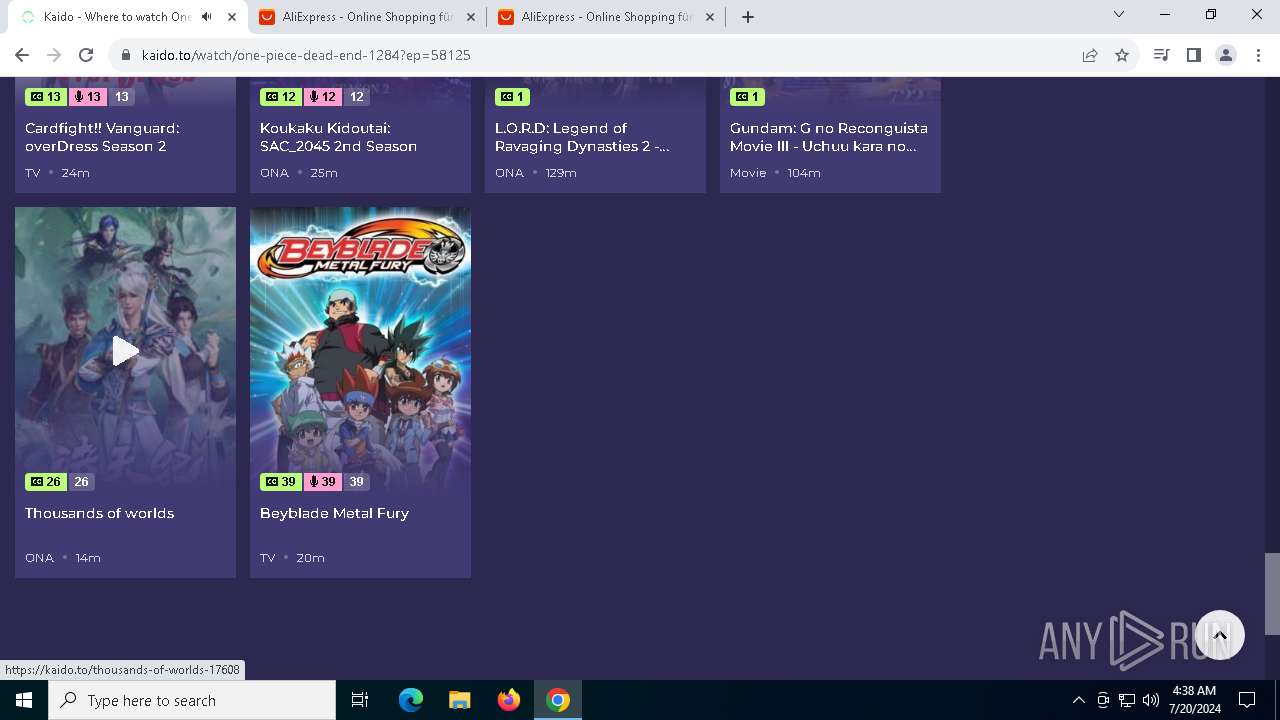The width and height of the screenshot is (1280, 720).
Task: Switch to the first AliExpress tab
Action: [x=367, y=17]
